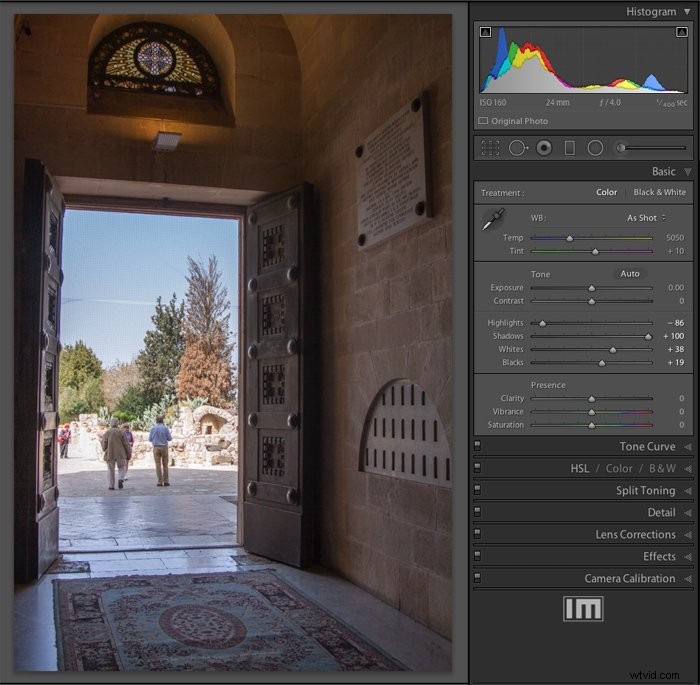
Task: Switch to B&W adjustment mode
Action: click(x=662, y=468)
